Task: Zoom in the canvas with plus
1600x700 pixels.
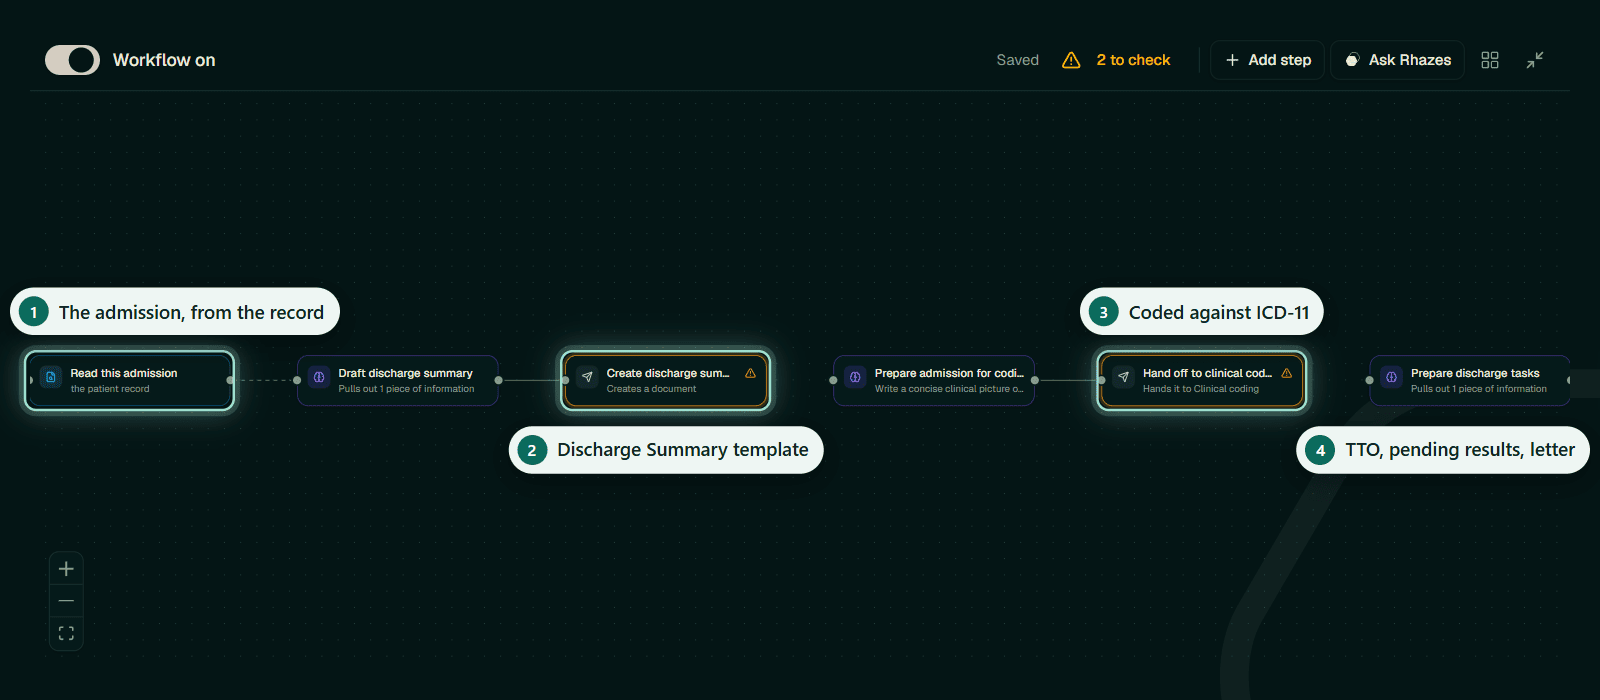Action: tap(66, 569)
